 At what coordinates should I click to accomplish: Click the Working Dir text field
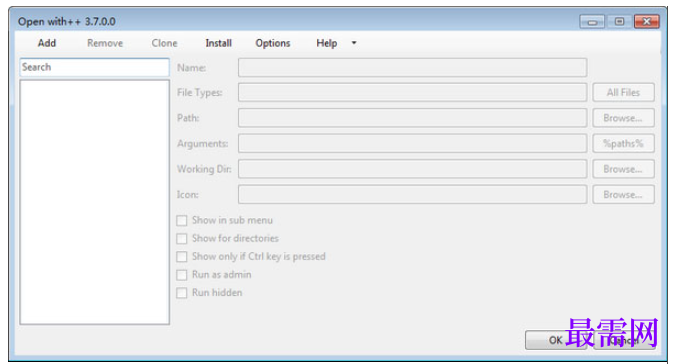coord(412,169)
